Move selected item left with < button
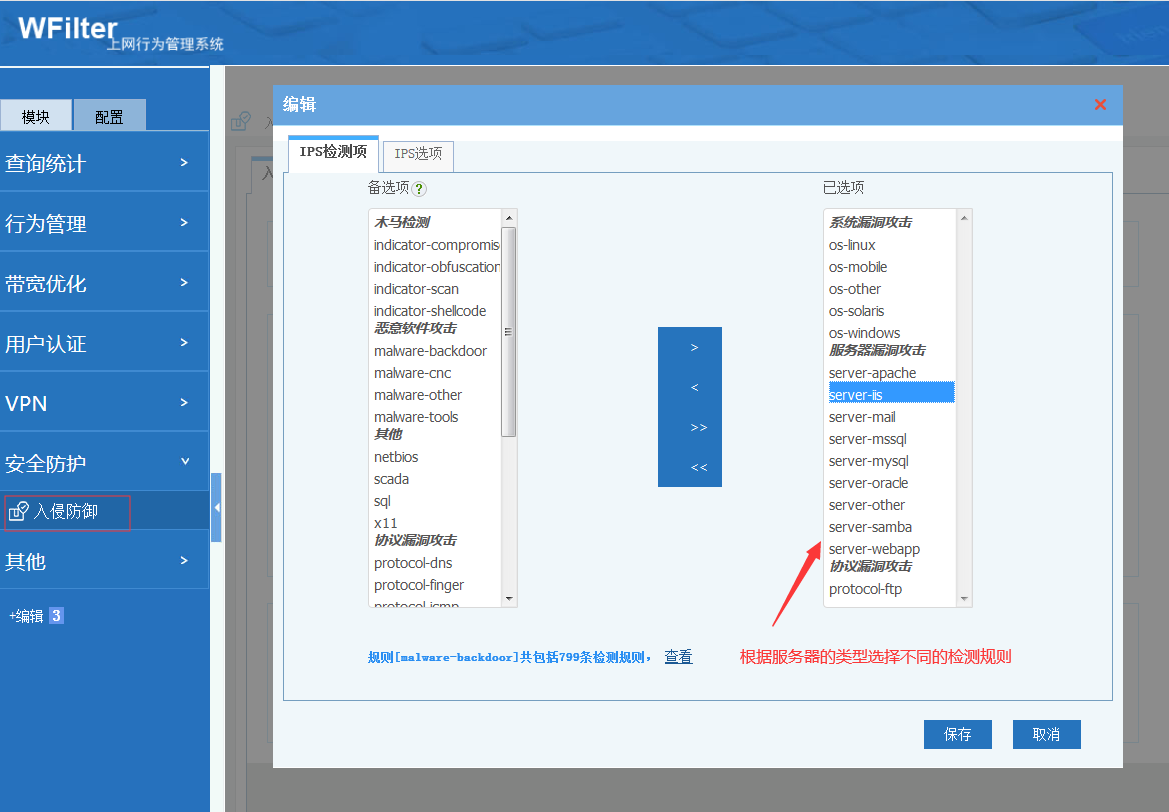1169x812 pixels. click(694, 388)
